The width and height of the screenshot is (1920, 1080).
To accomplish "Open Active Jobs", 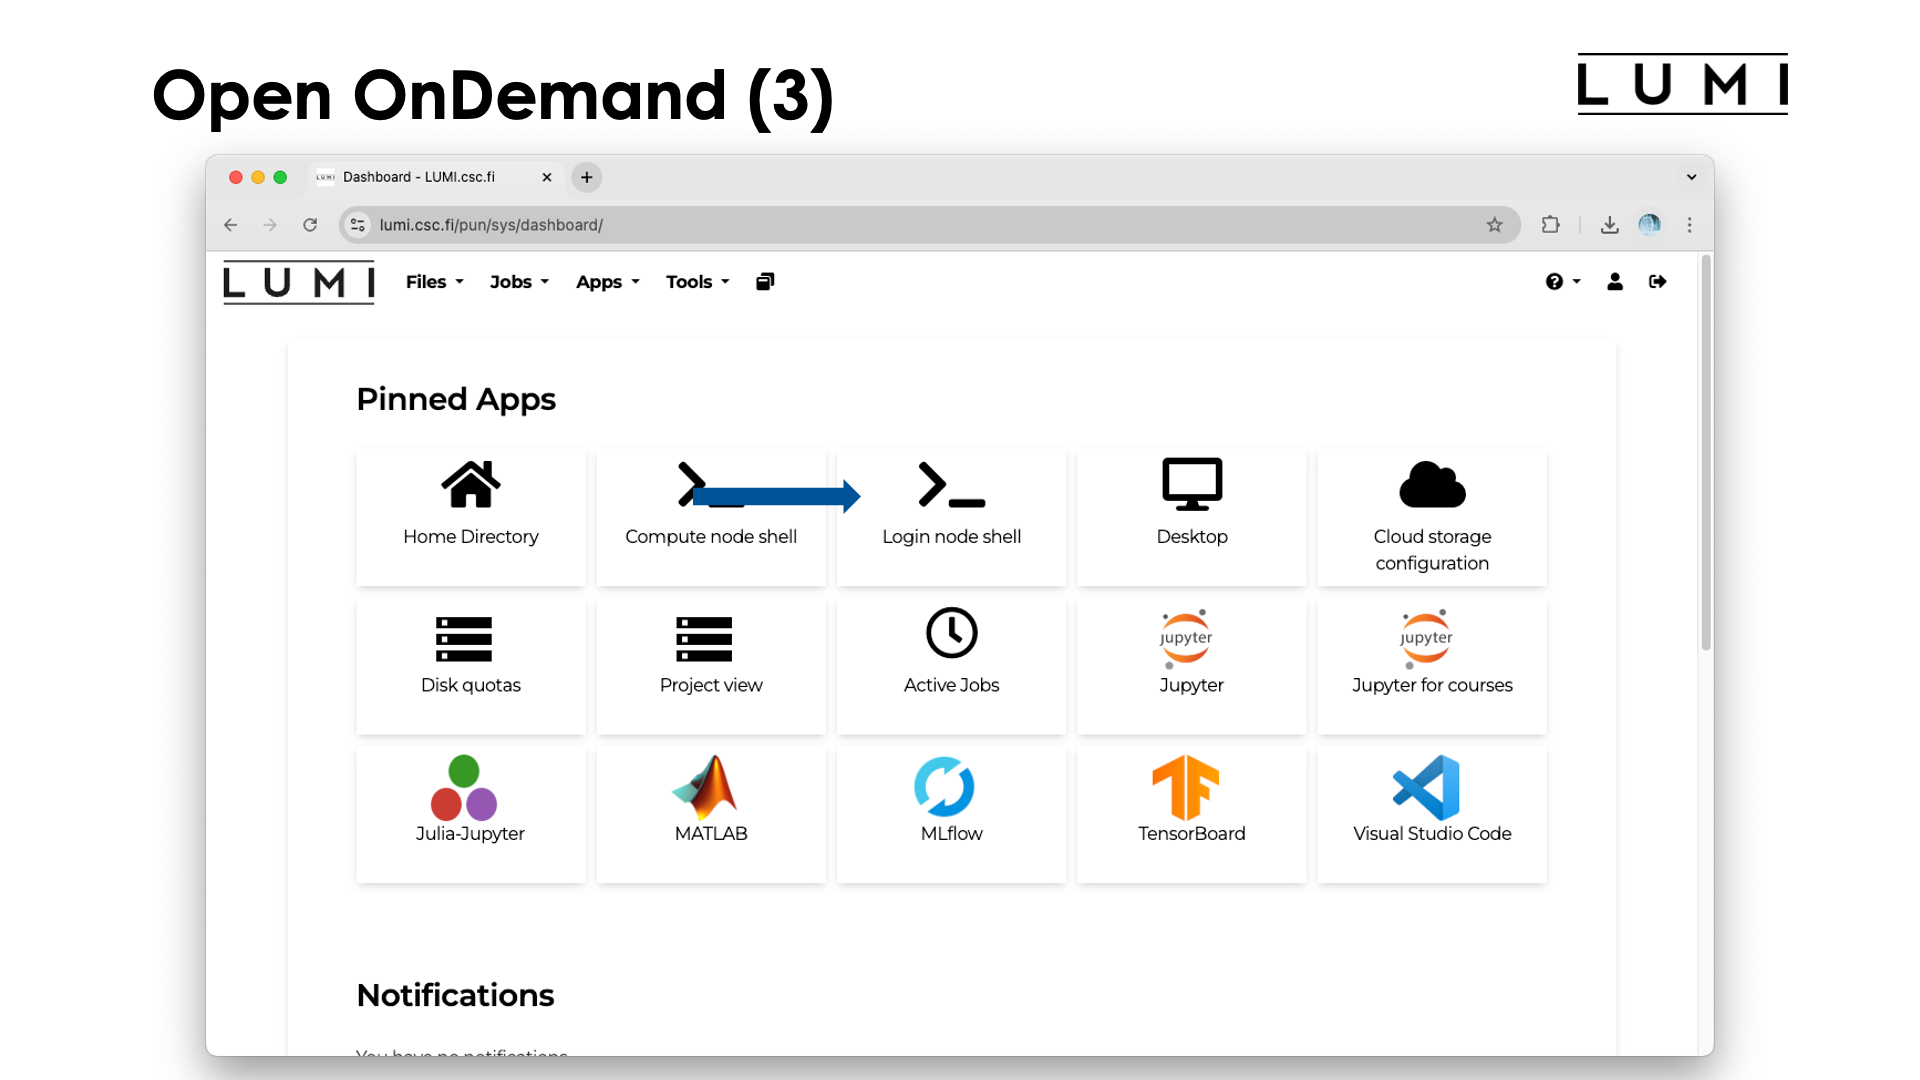I will point(951,660).
